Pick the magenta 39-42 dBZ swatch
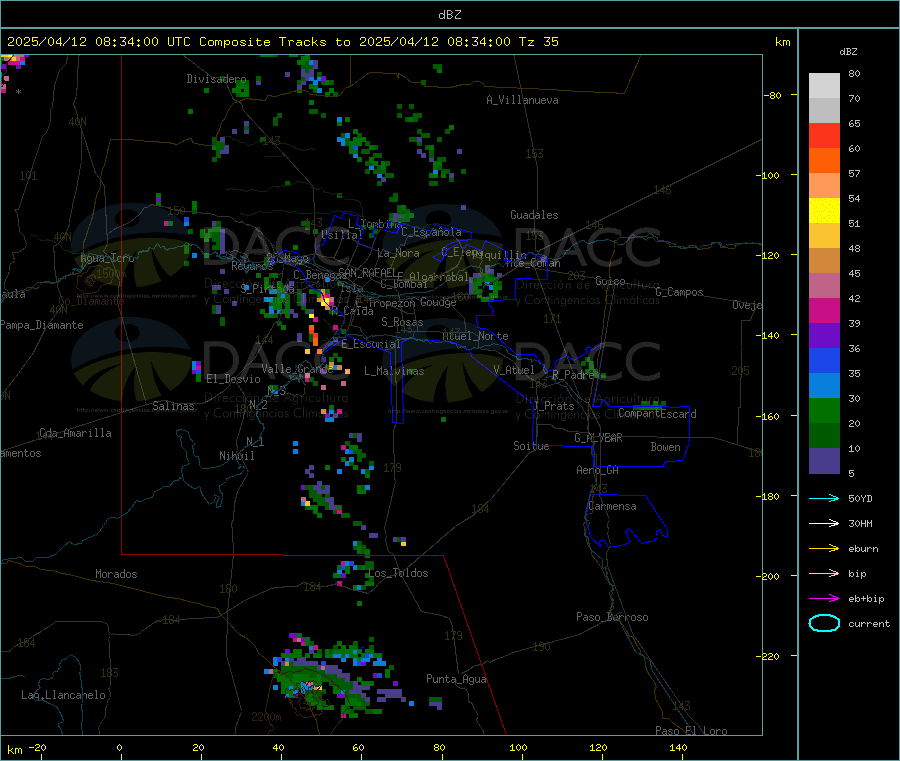Screen dimensions: 900x761 click(824, 310)
